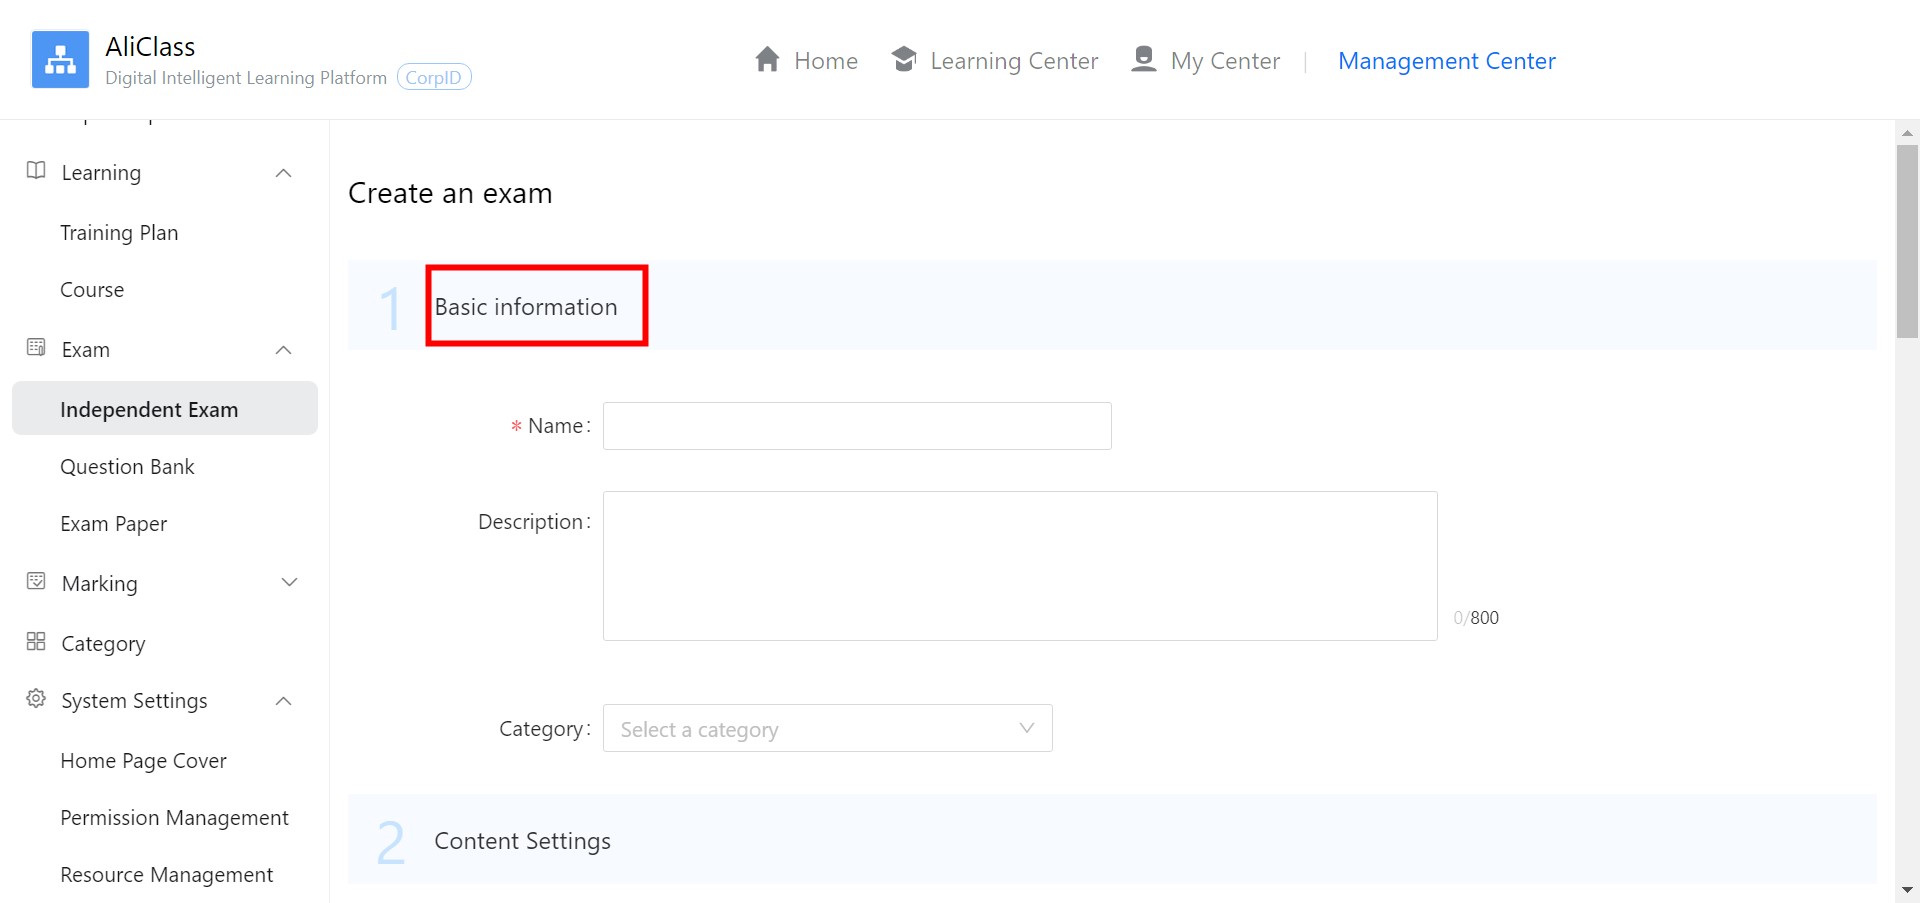Select Training Plan in sidebar
Screen dimensions: 1920x903
click(119, 233)
